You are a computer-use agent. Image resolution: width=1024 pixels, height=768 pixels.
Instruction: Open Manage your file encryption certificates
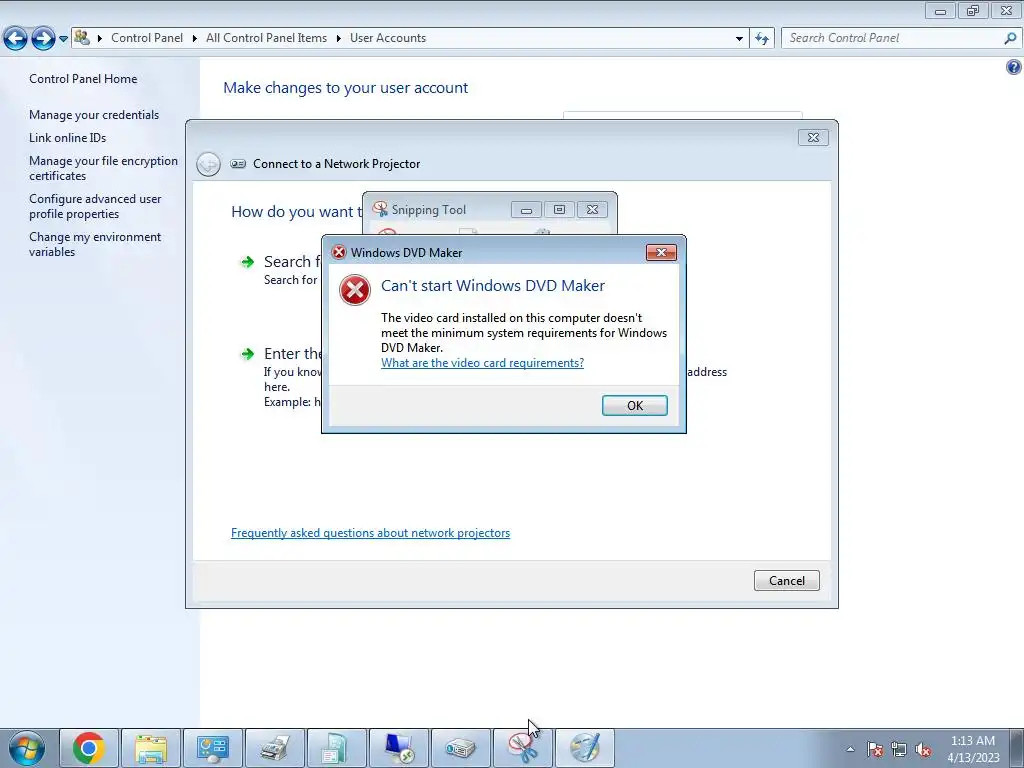[x=103, y=168]
